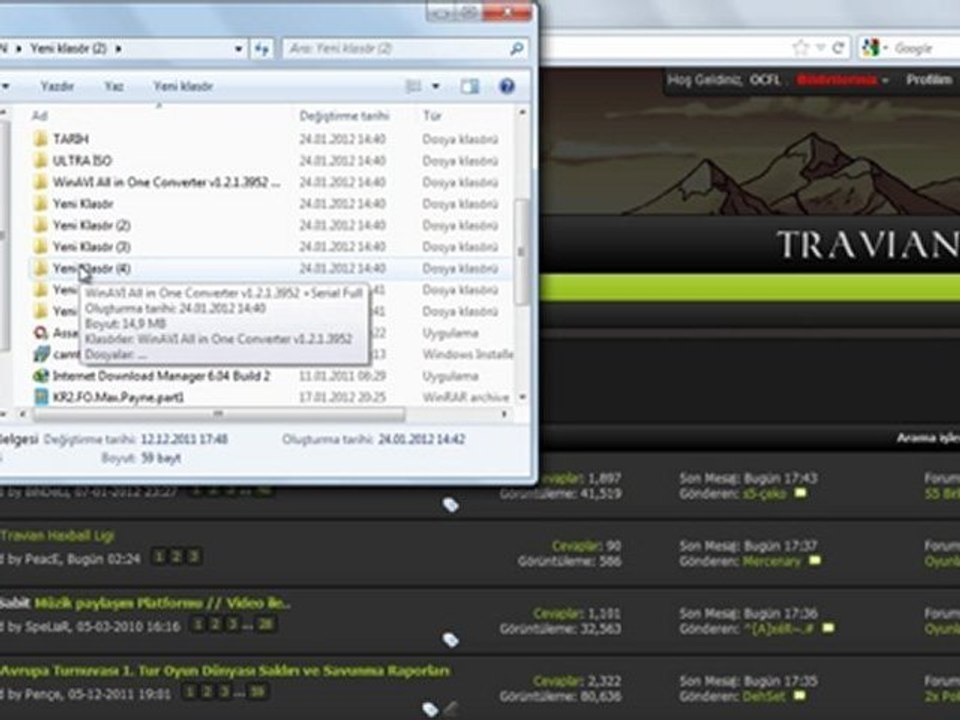Refresh the Explorer address bar
Image resolution: width=960 pixels, height=720 pixels.
tap(261, 48)
